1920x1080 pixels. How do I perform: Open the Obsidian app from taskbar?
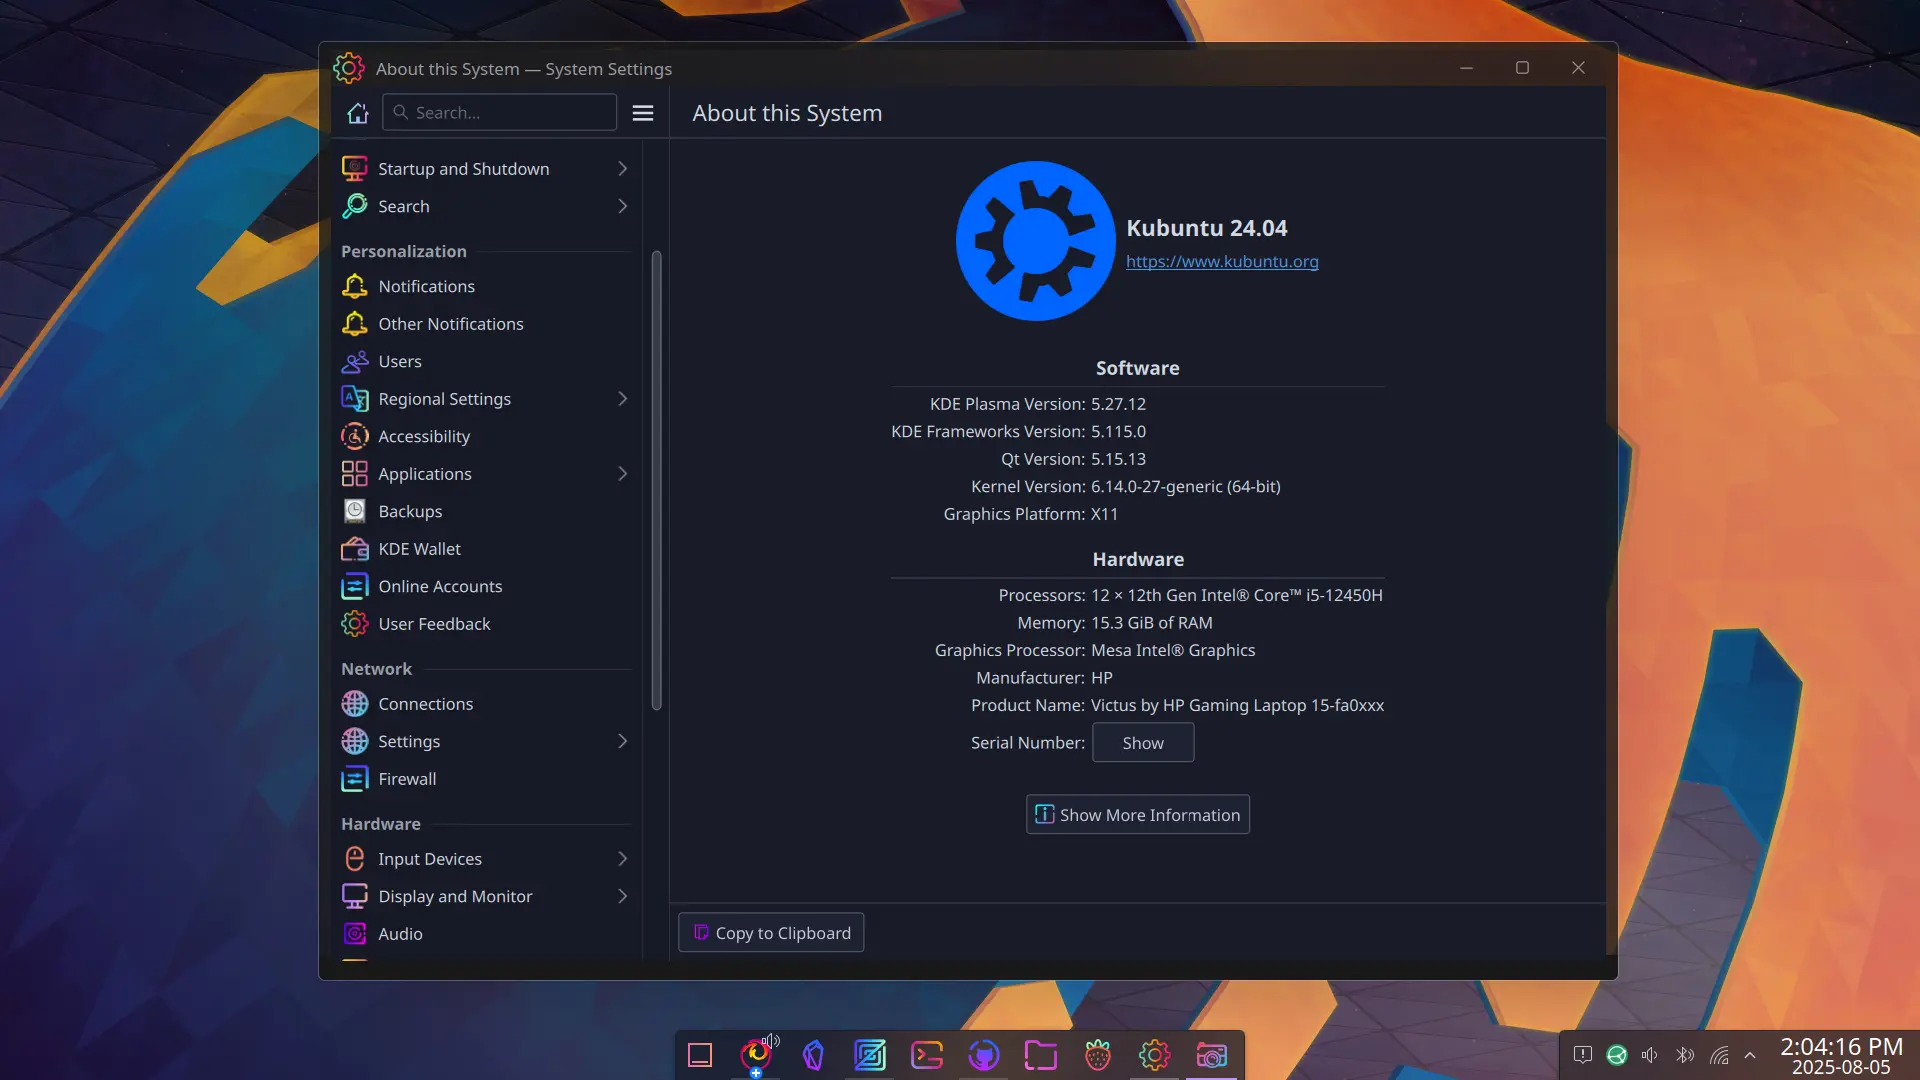(x=813, y=1055)
